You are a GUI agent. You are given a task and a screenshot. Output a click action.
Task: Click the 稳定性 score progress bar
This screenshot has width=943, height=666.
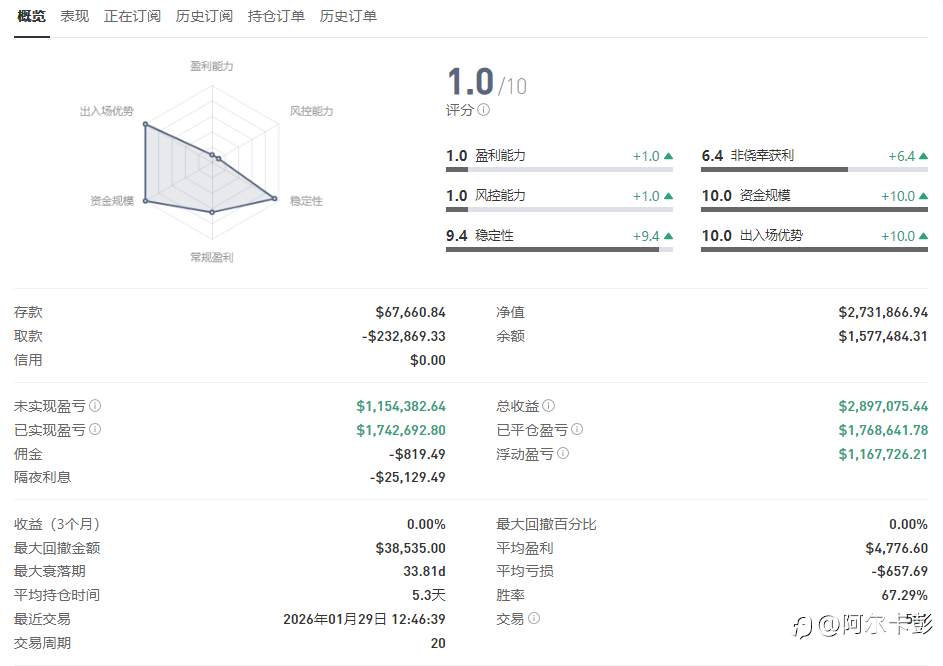pos(559,249)
